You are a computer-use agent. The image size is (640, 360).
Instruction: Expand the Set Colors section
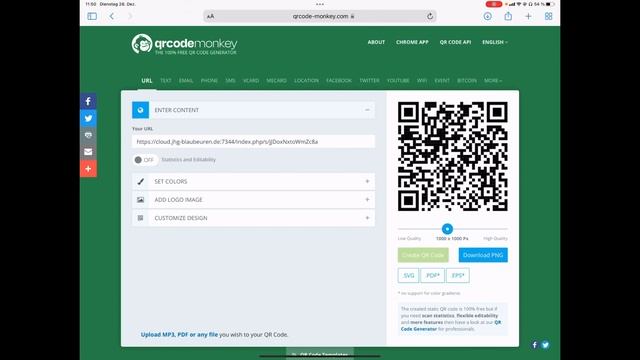pyautogui.click(x=367, y=181)
